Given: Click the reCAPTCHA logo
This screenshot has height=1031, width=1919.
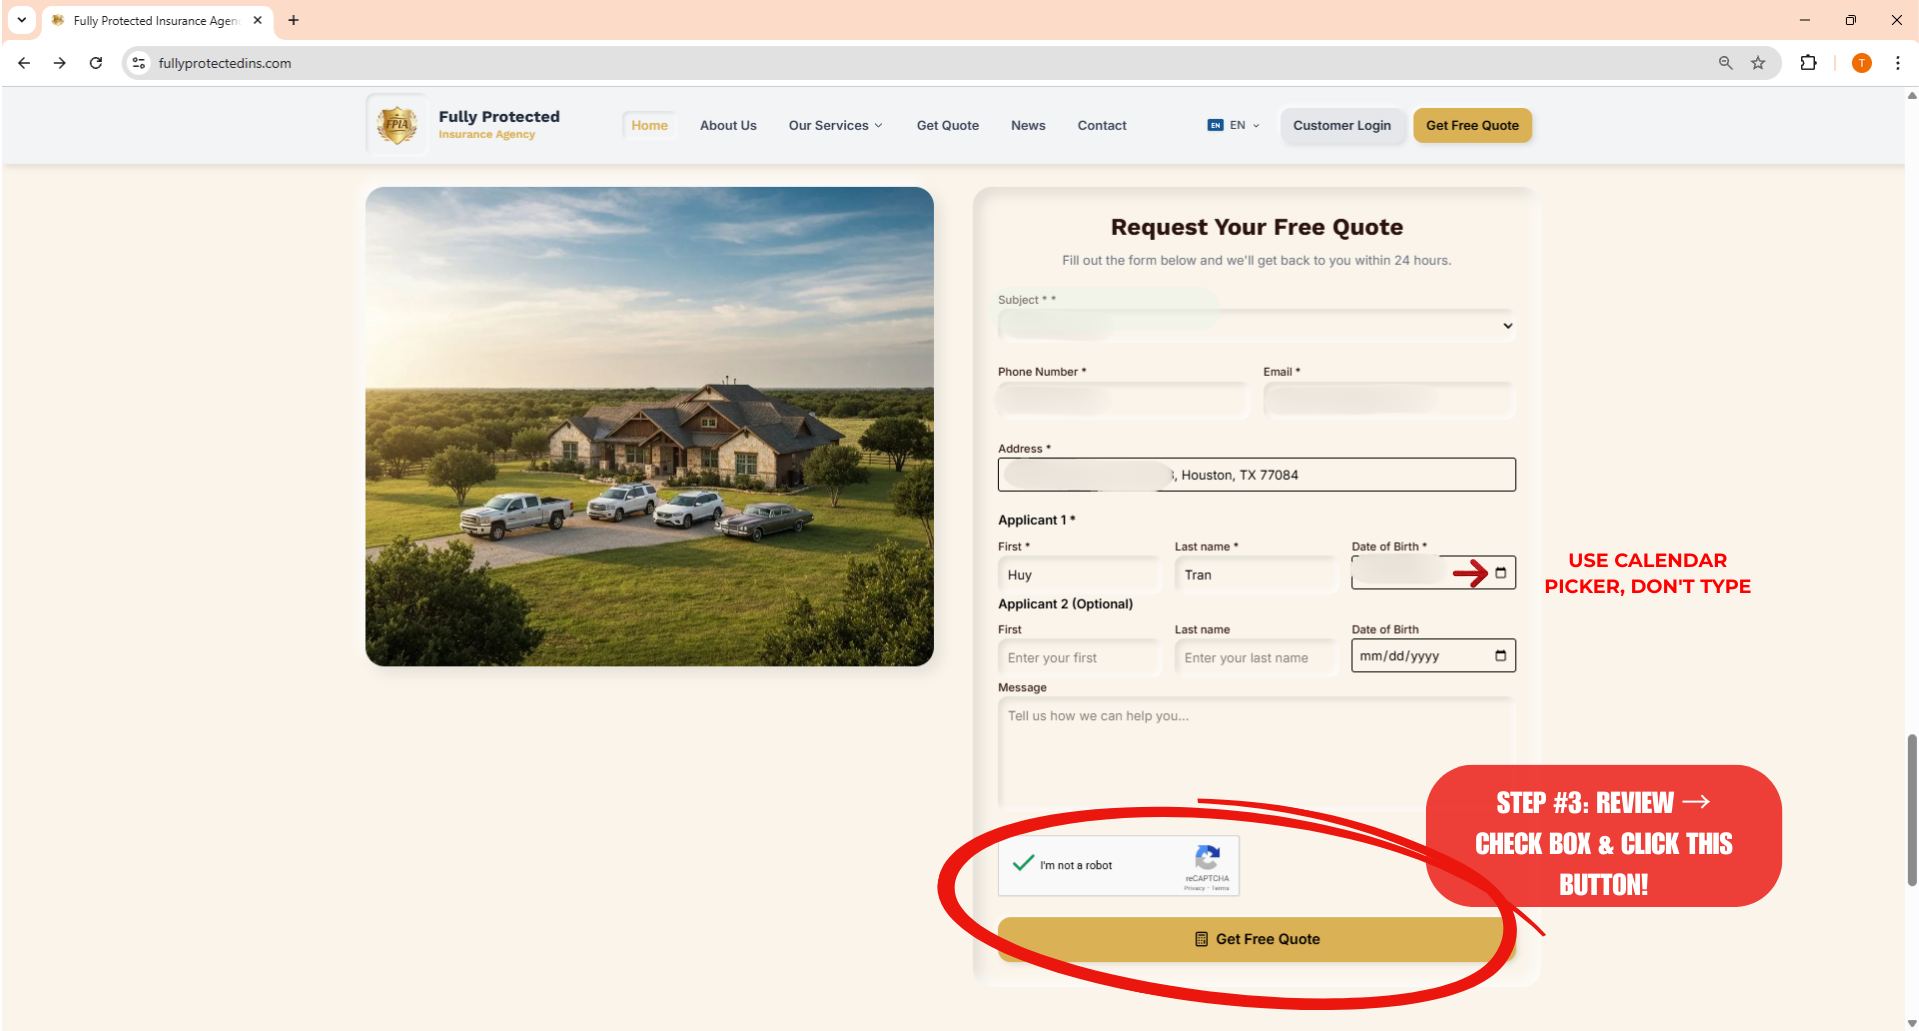Looking at the screenshot, I should point(1207,858).
